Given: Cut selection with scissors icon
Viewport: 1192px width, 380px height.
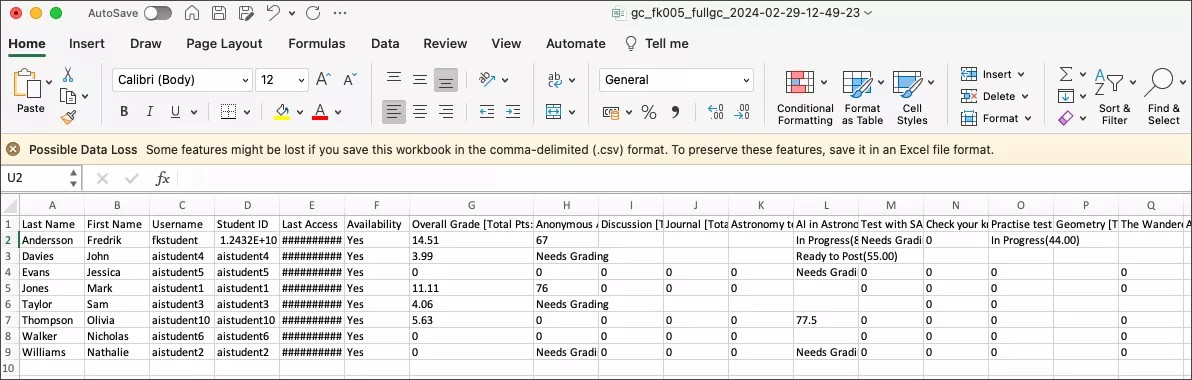Looking at the screenshot, I should point(68,74).
